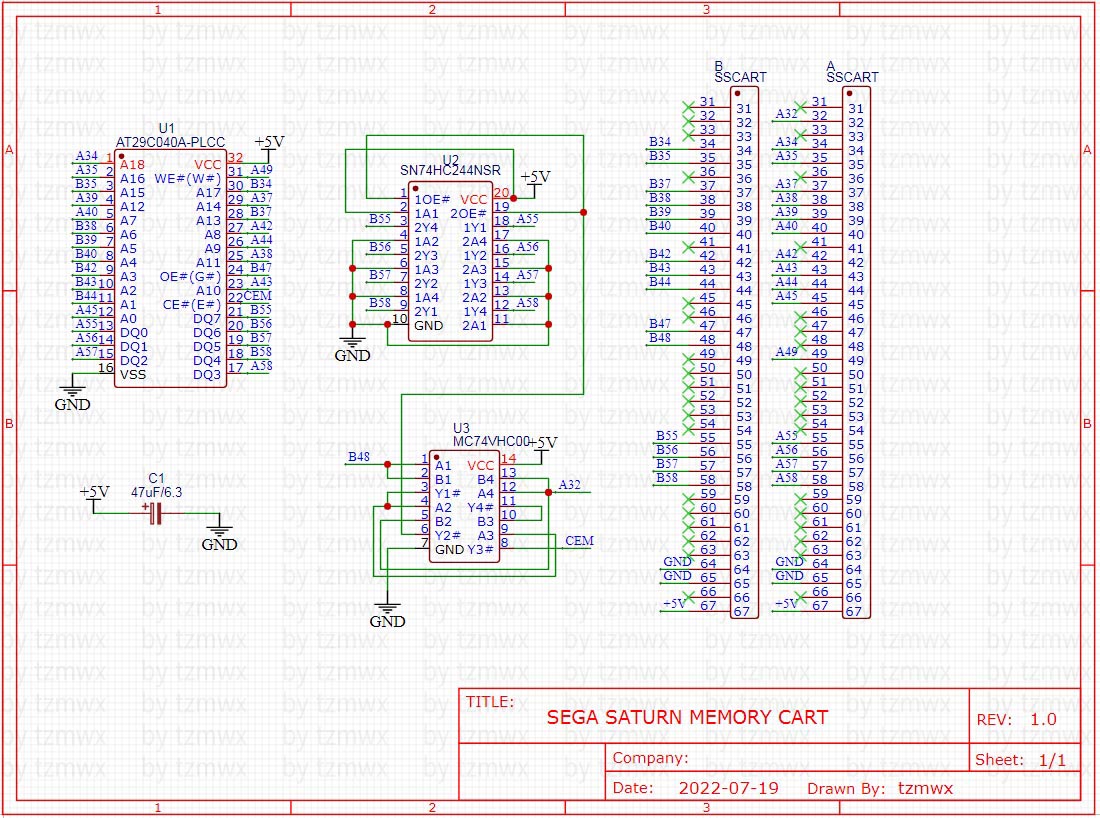Screen dimensions: 1100x818
Task: Click the B34 net label on connector B
Action: pyautogui.click(x=660, y=142)
